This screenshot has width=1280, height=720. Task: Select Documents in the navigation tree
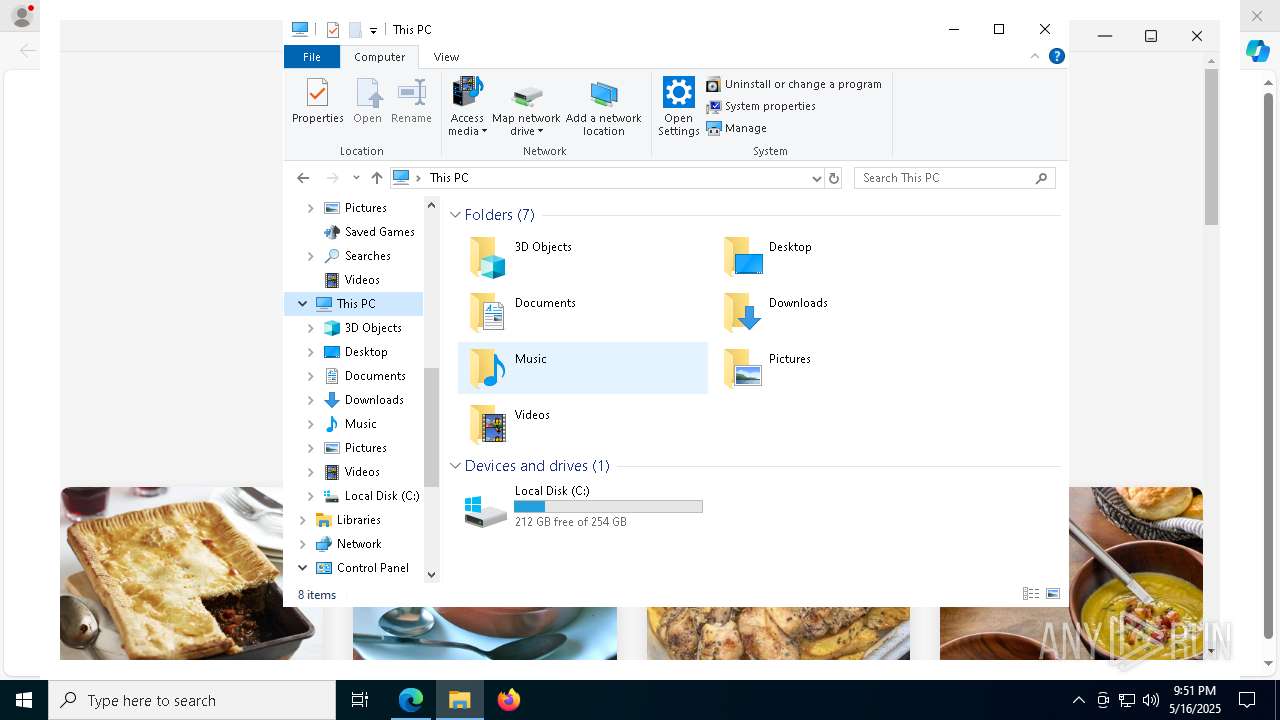(x=364, y=376)
